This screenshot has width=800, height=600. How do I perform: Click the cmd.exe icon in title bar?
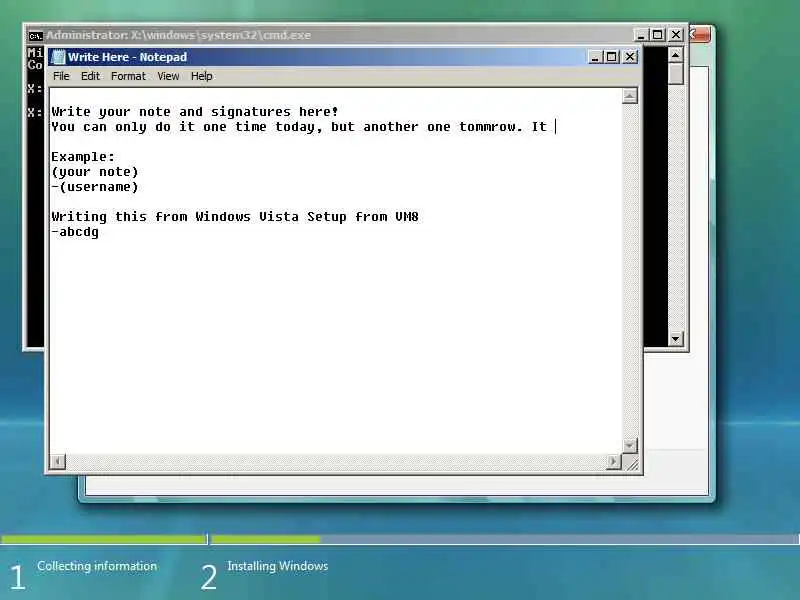point(35,35)
